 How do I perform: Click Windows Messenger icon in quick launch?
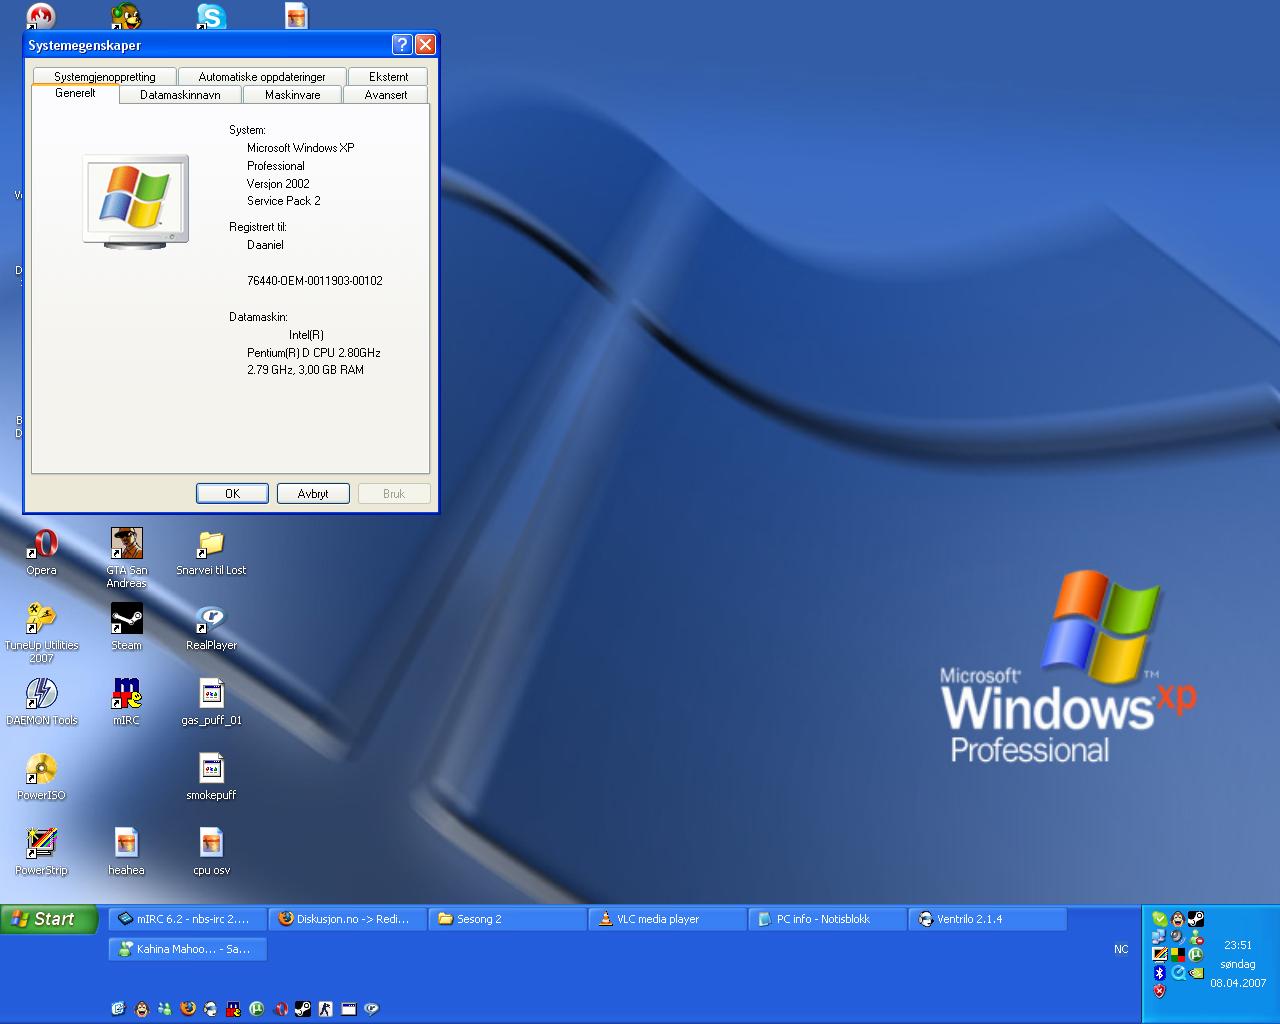click(x=164, y=1009)
